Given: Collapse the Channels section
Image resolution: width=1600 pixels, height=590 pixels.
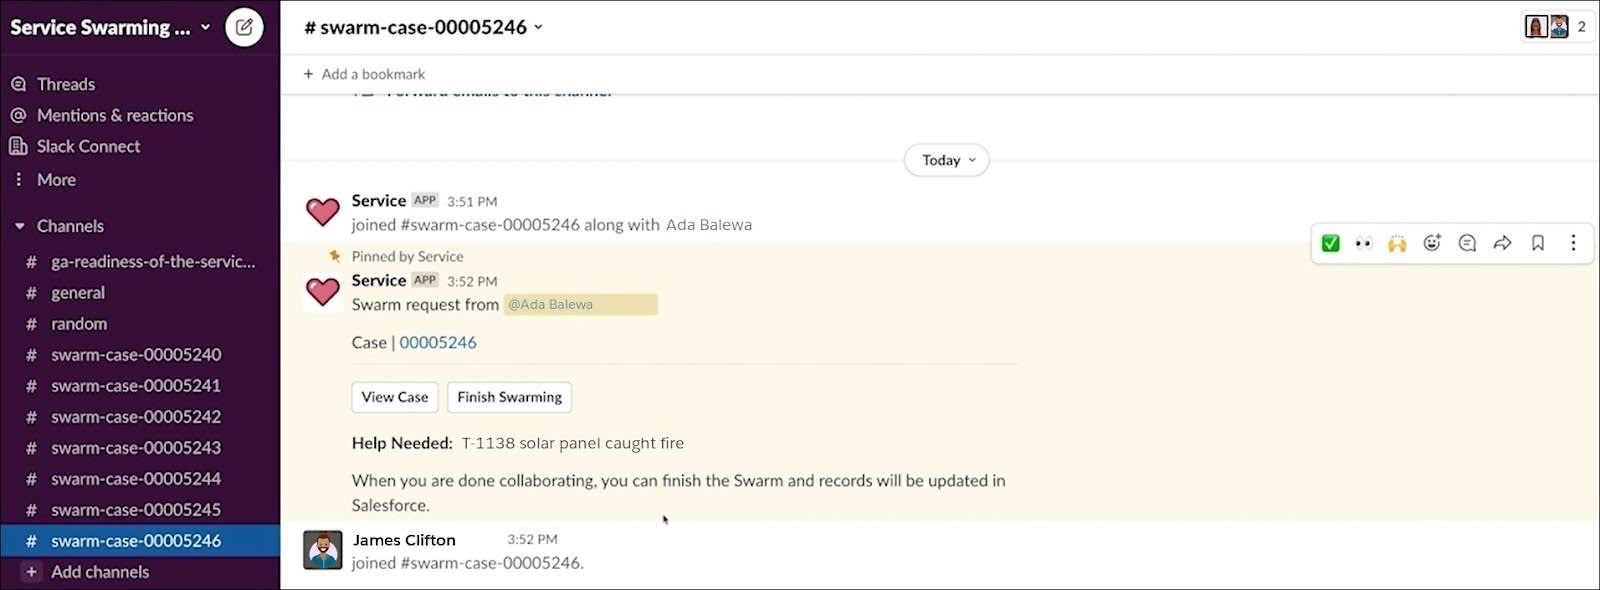Looking at the screenshot, I should (20, 226).
